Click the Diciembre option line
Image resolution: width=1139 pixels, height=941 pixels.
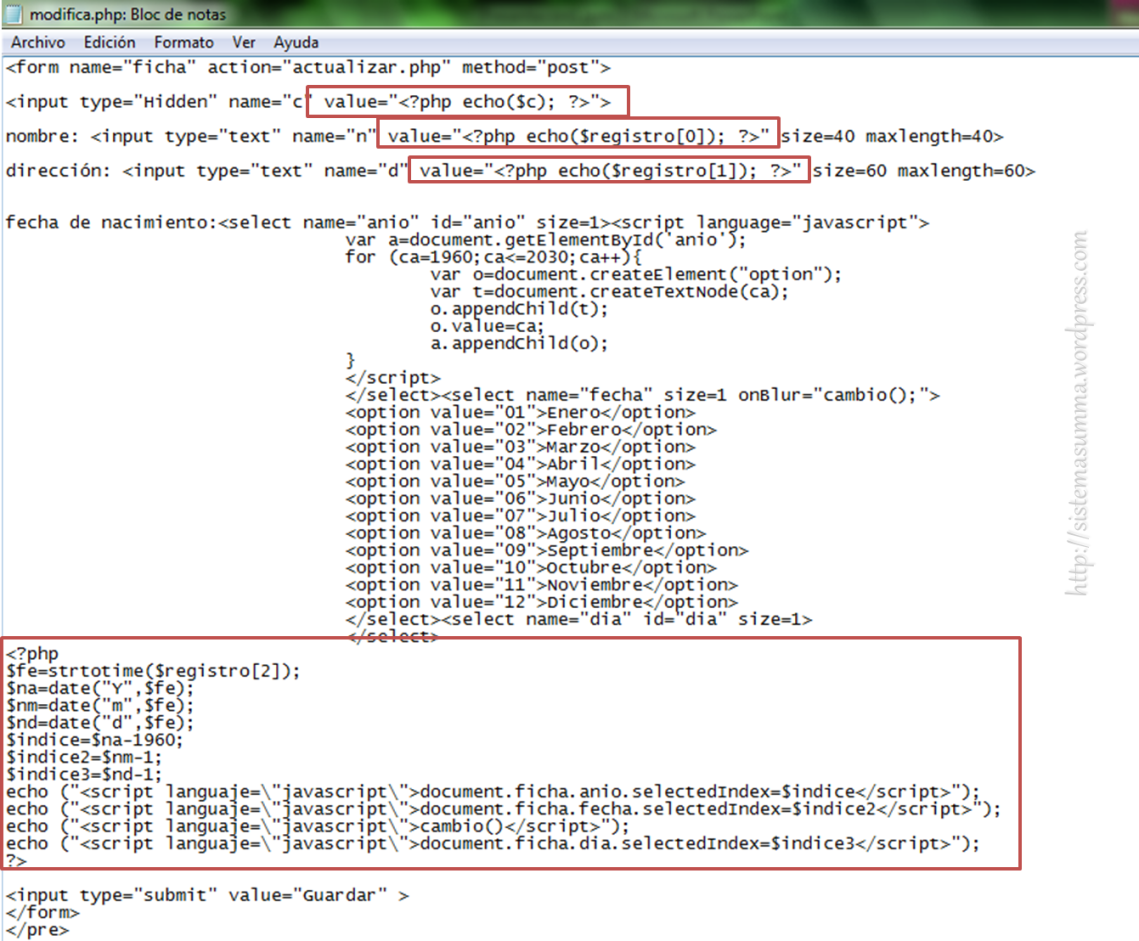click(x=541, y=602)
